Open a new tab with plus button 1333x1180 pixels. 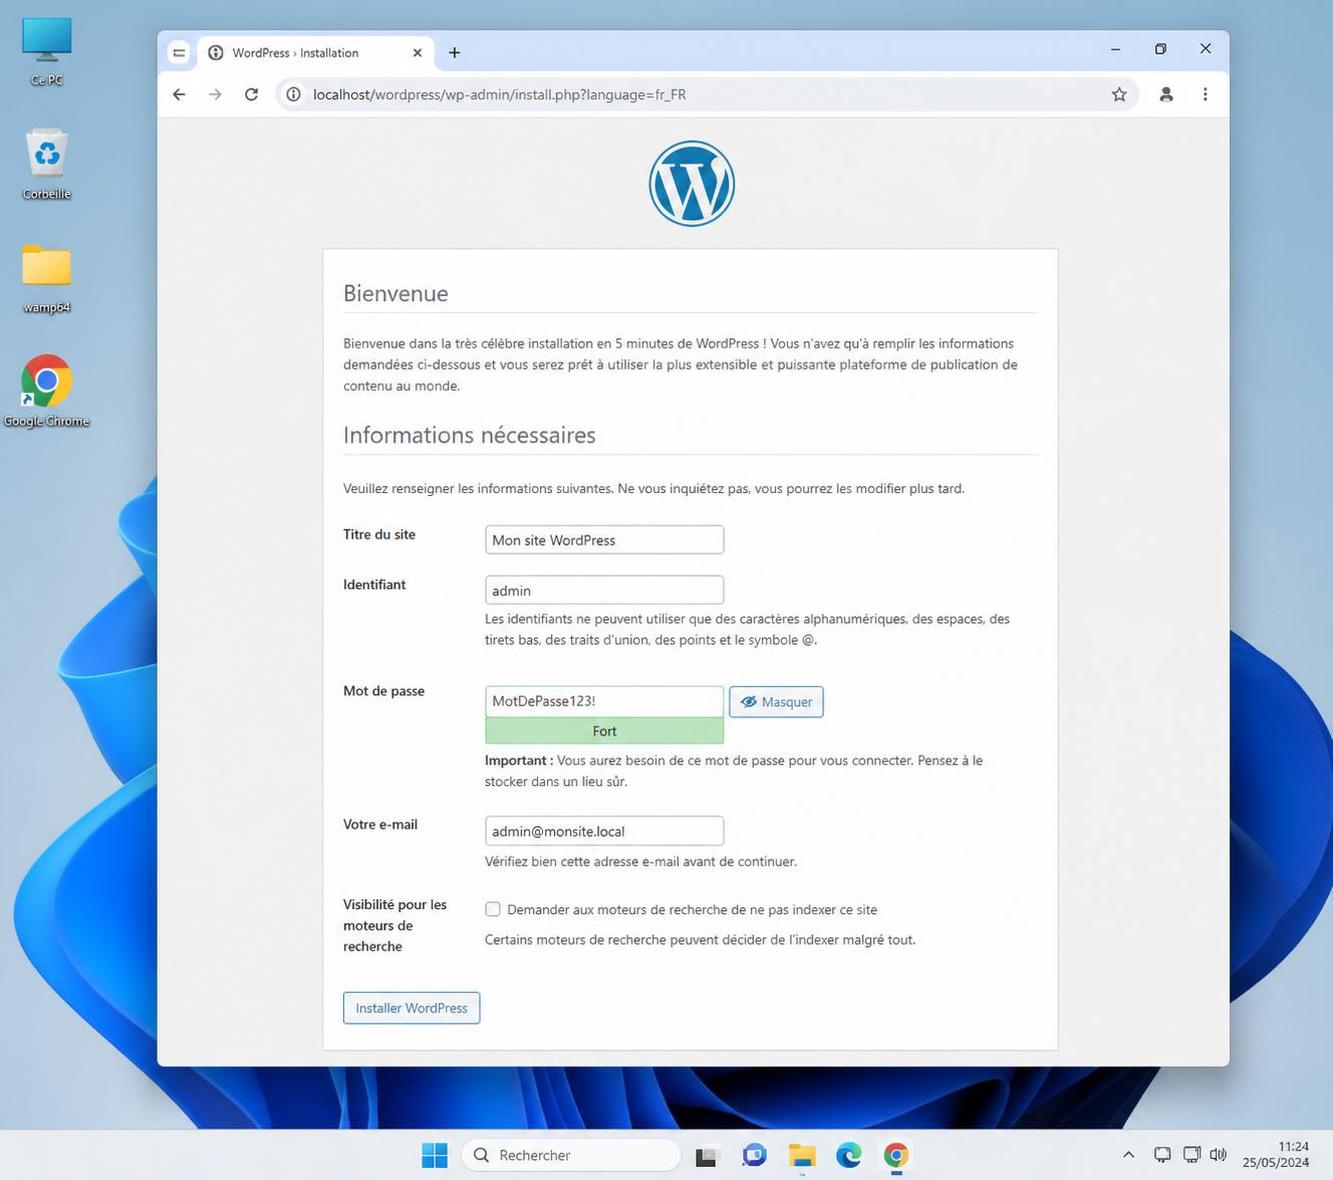coord(454,53)
